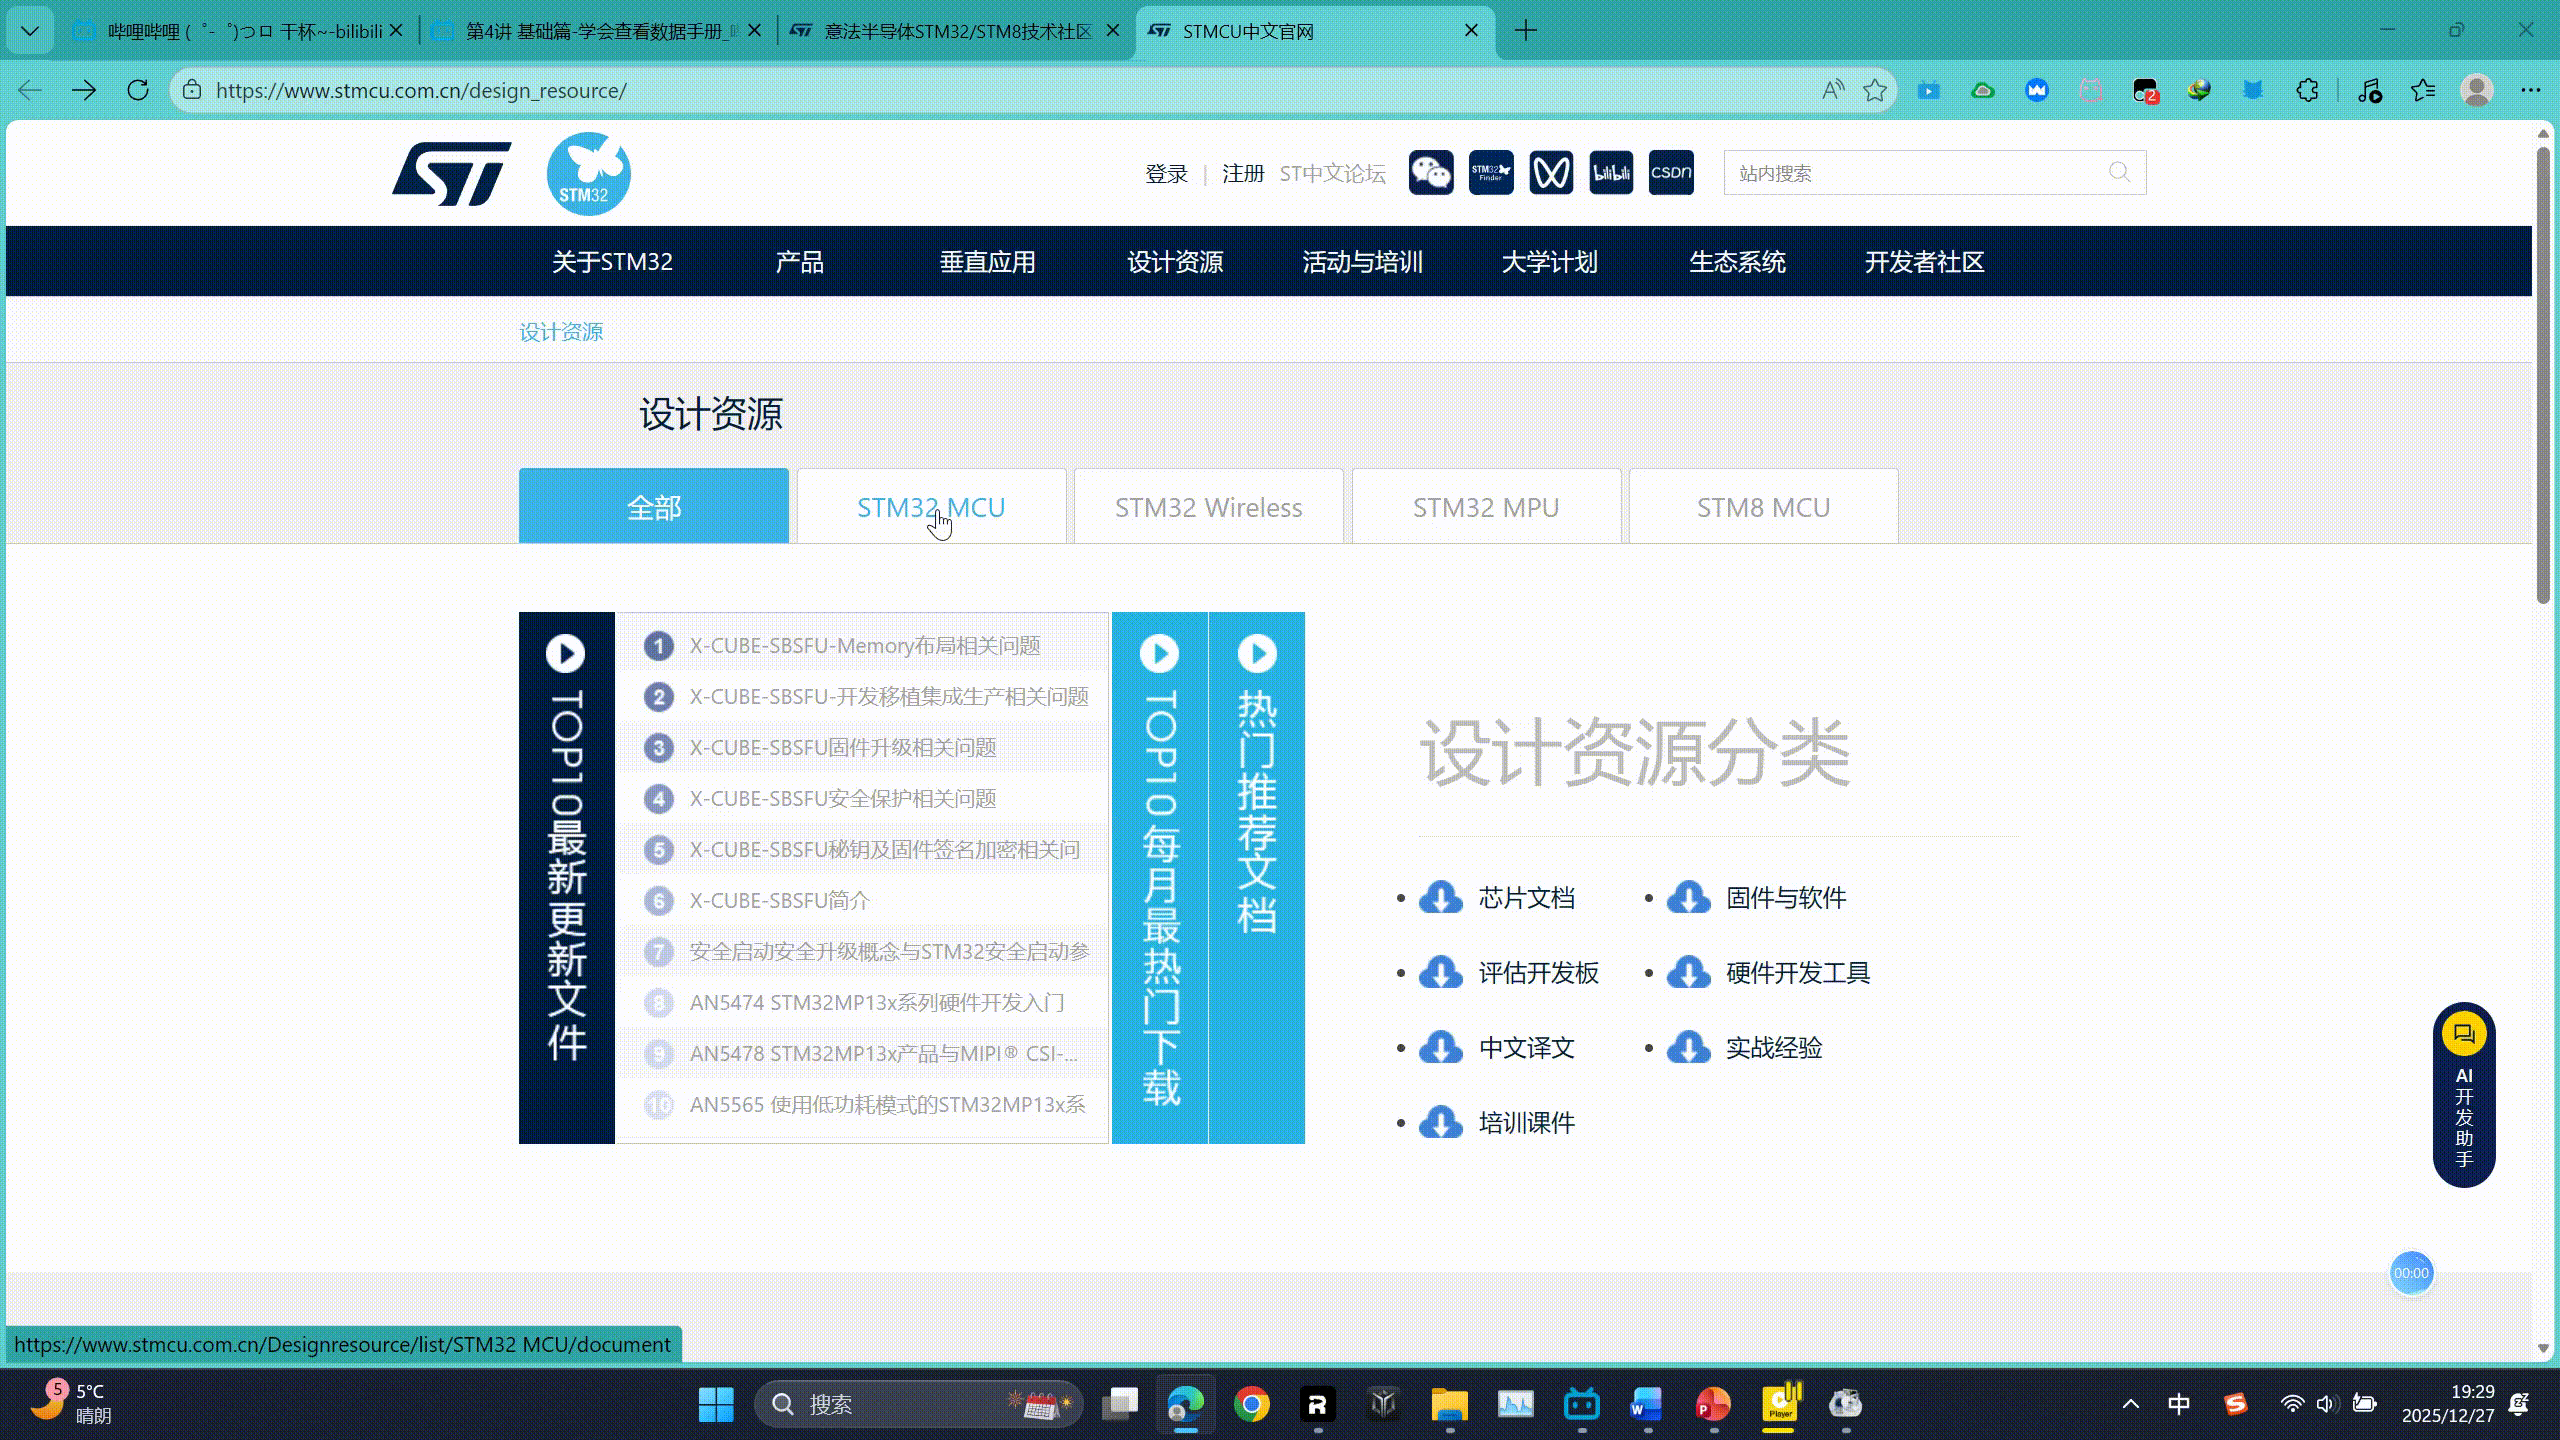Click the STM32 butterfly logo
The image size is (2560, 1440).
[x=588, y=173]
